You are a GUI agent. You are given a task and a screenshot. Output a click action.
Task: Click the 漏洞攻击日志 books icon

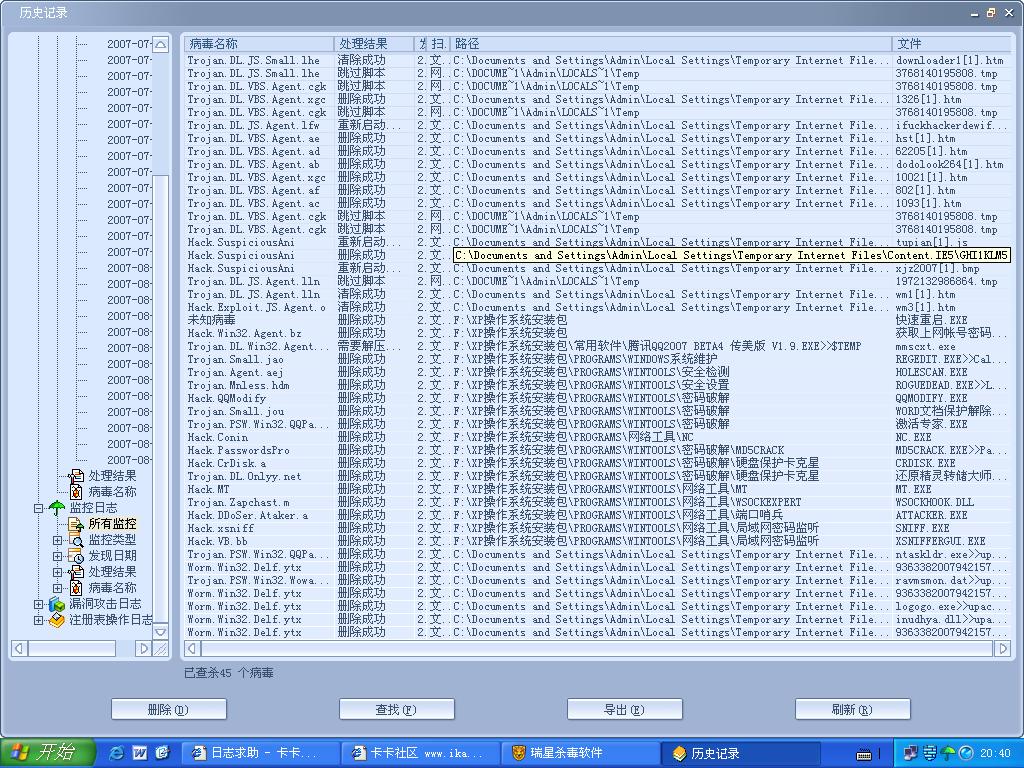(57, 604)
